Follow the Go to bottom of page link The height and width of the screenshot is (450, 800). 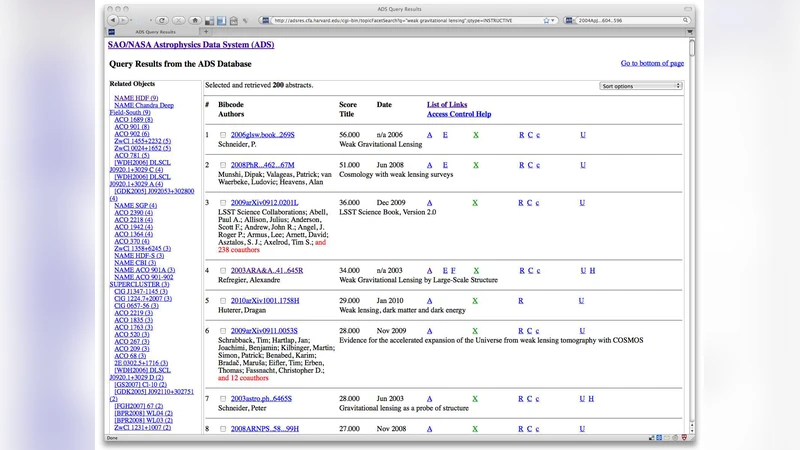pos(652,63)
